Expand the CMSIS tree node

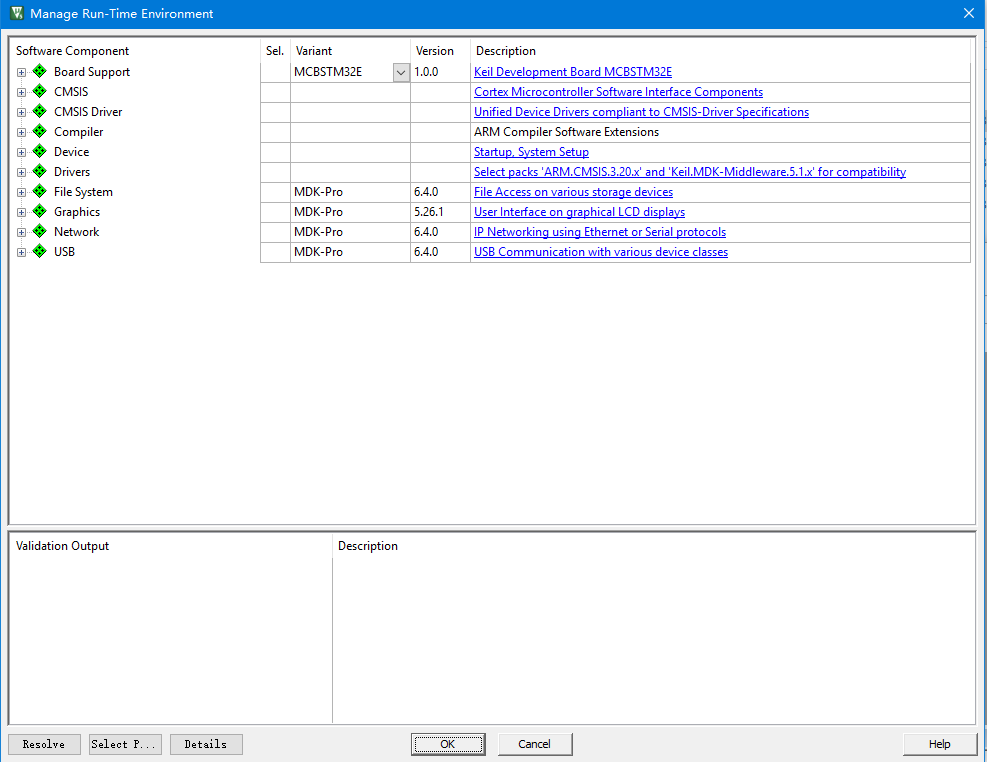point(21,92)
